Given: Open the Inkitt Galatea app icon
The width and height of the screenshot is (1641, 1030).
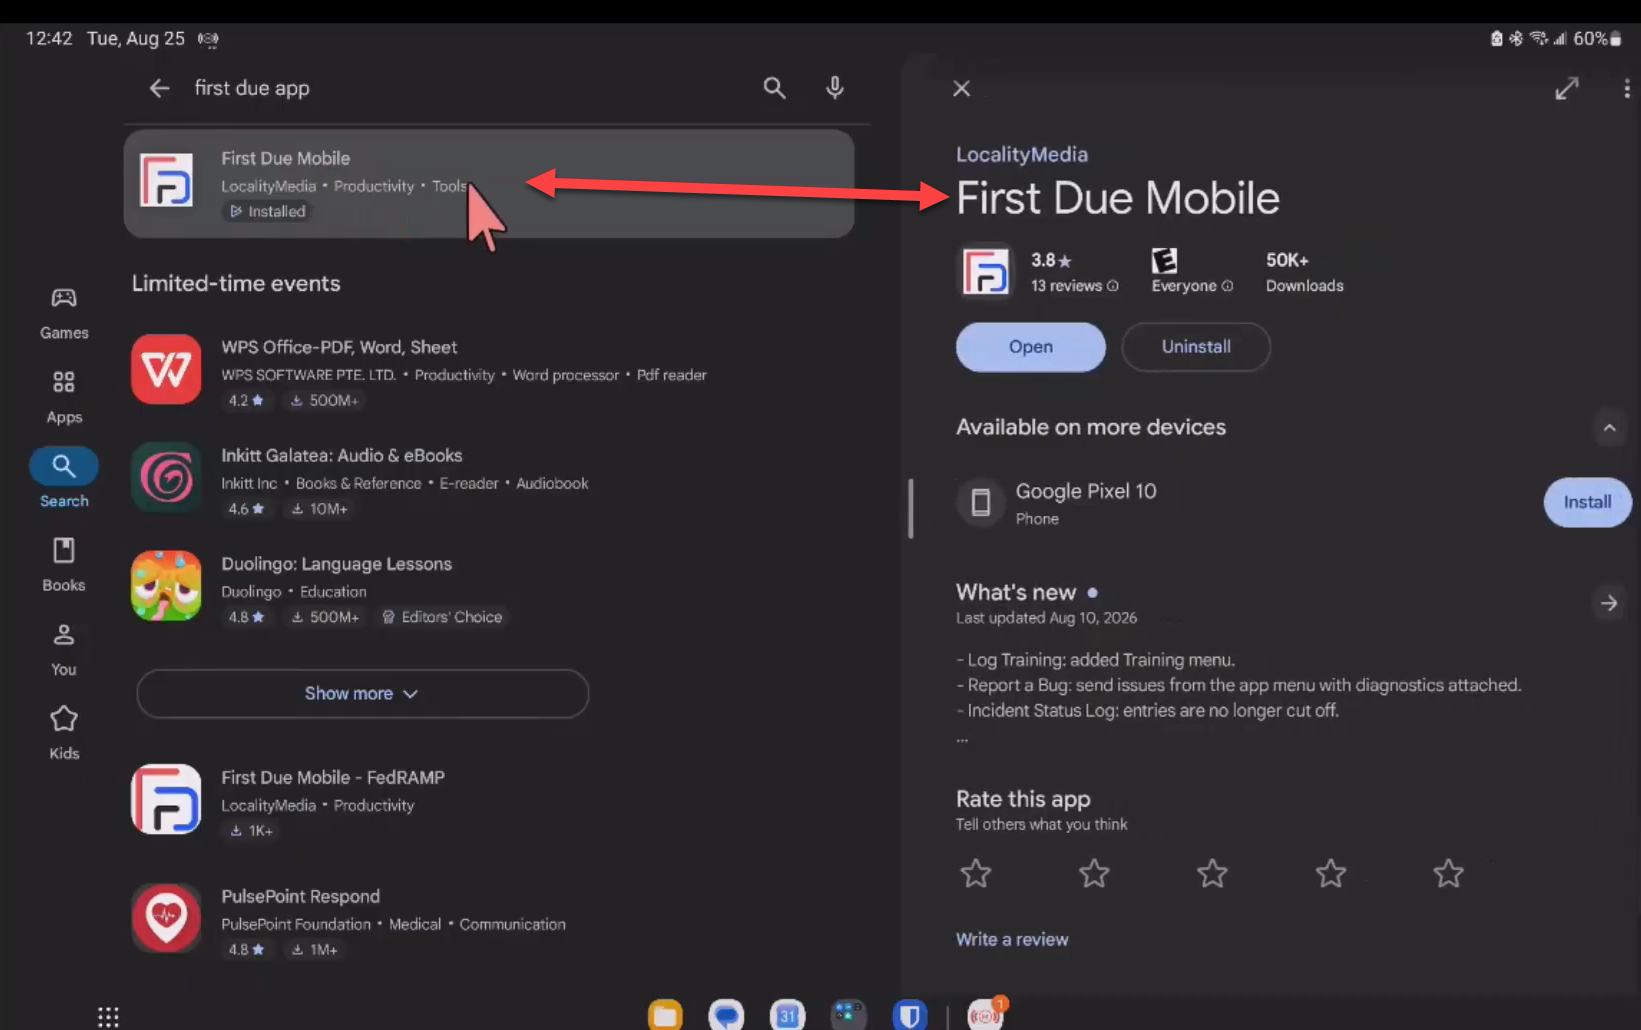Looking at the screenshot, I should click(166, 477).
